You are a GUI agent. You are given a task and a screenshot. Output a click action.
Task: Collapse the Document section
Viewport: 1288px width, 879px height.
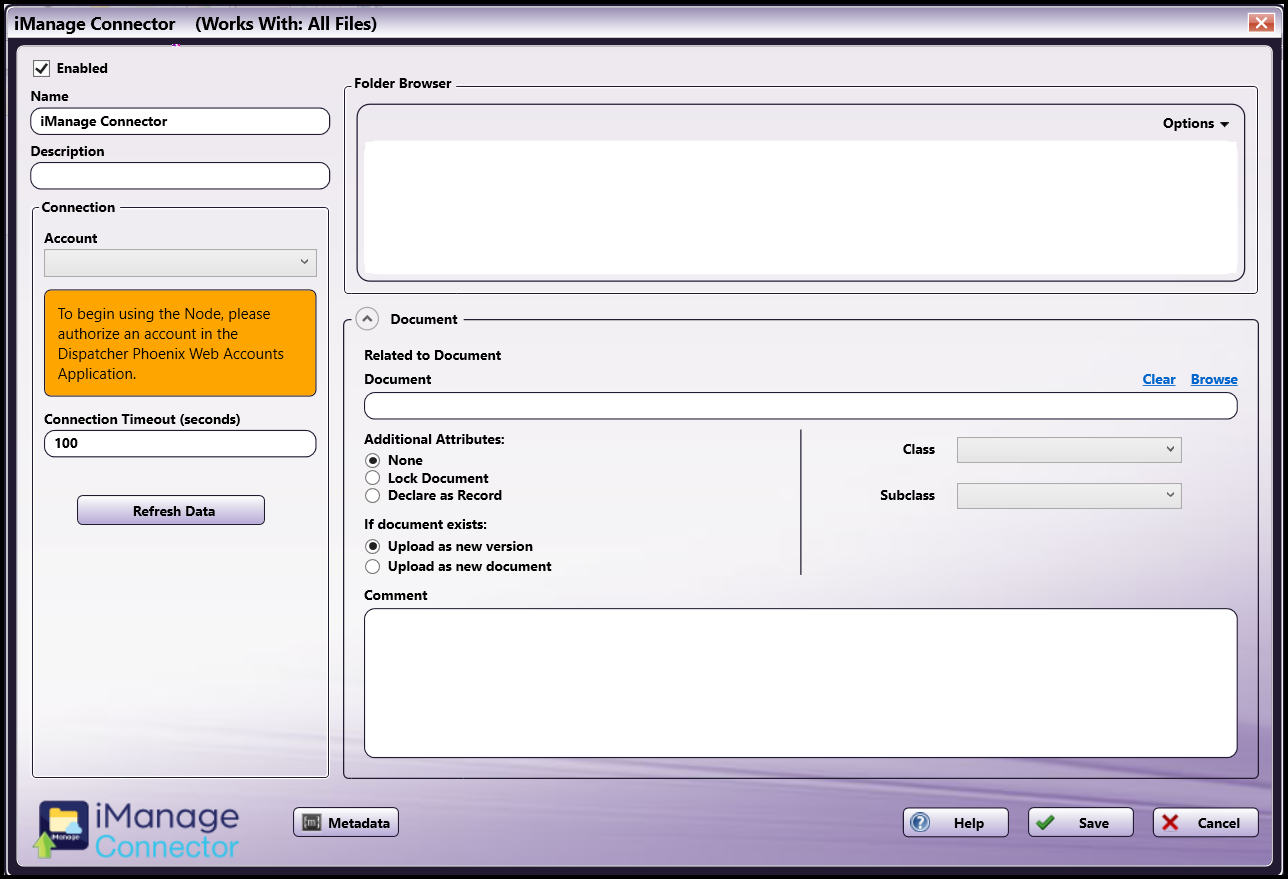click(x=367, y=318)
